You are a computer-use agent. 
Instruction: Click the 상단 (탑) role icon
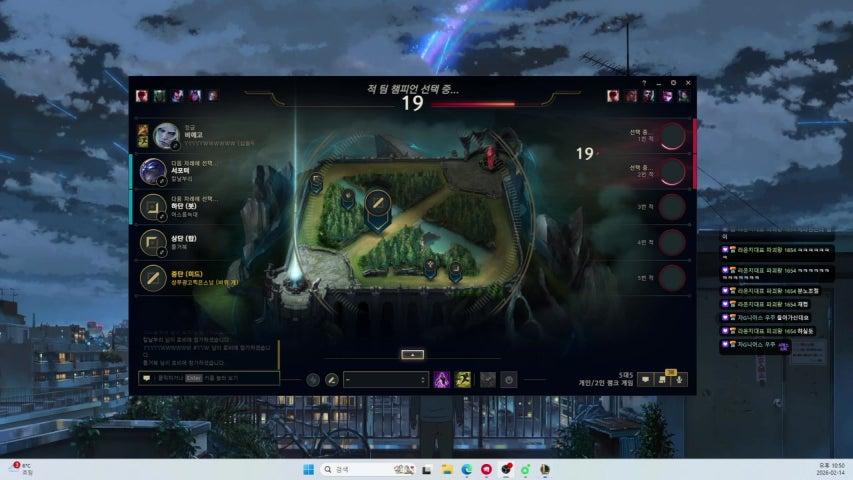[153, 242]
